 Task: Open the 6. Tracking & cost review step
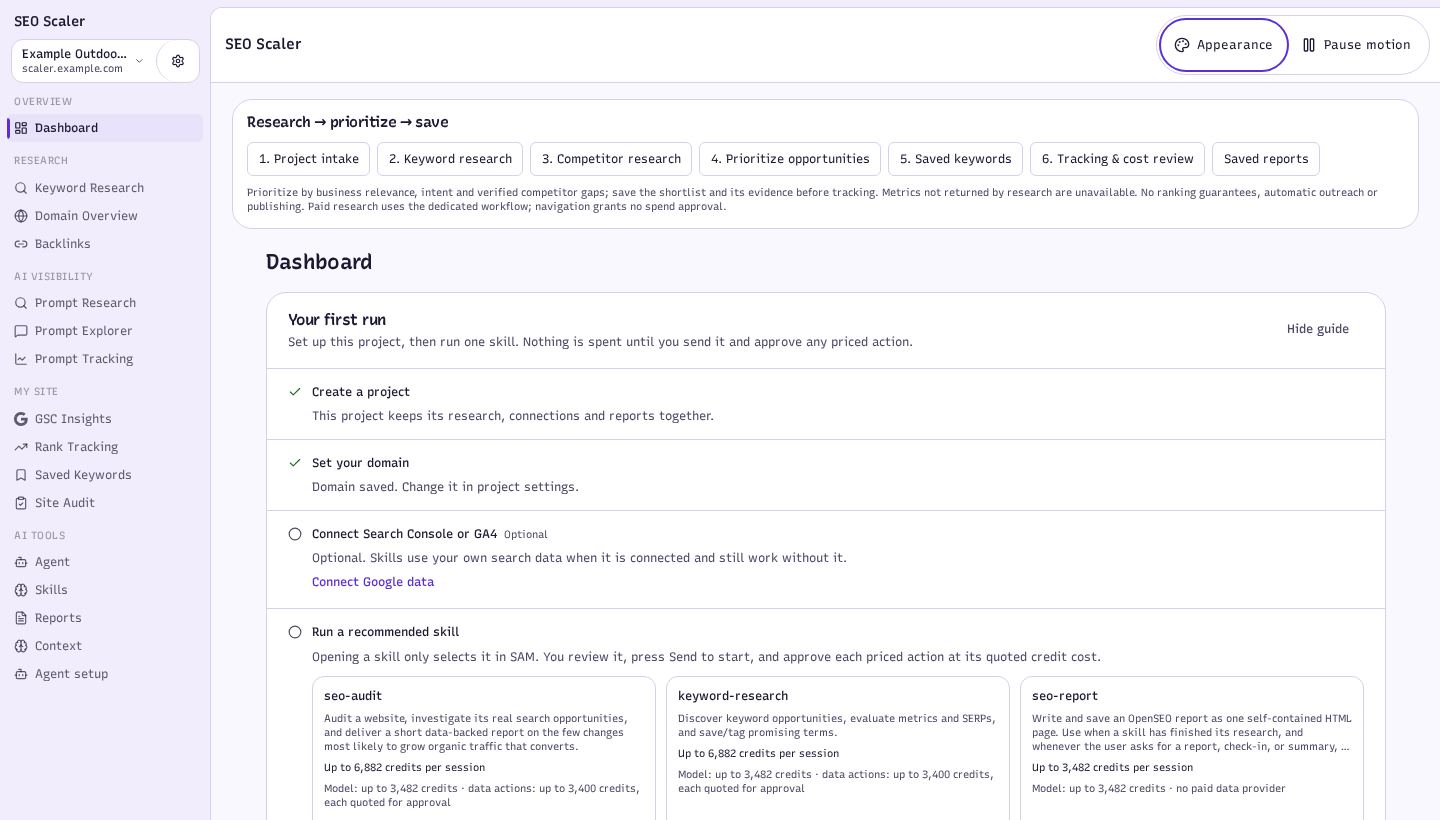[1117, 159]
